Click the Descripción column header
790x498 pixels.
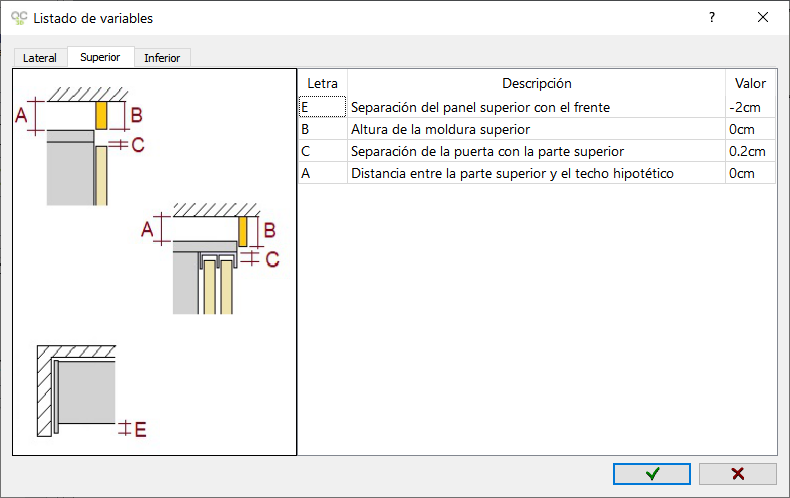coord(537,83)
